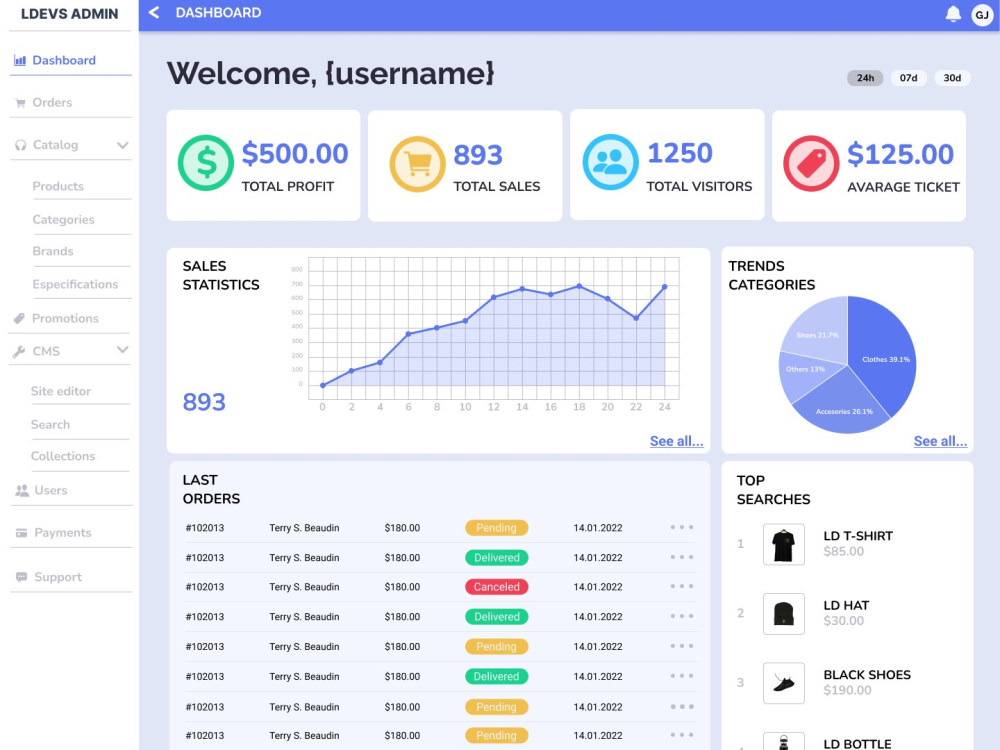This screenshot has width=1000, height=750.
Task: Open the Especifications page
Action: [75, 284]
